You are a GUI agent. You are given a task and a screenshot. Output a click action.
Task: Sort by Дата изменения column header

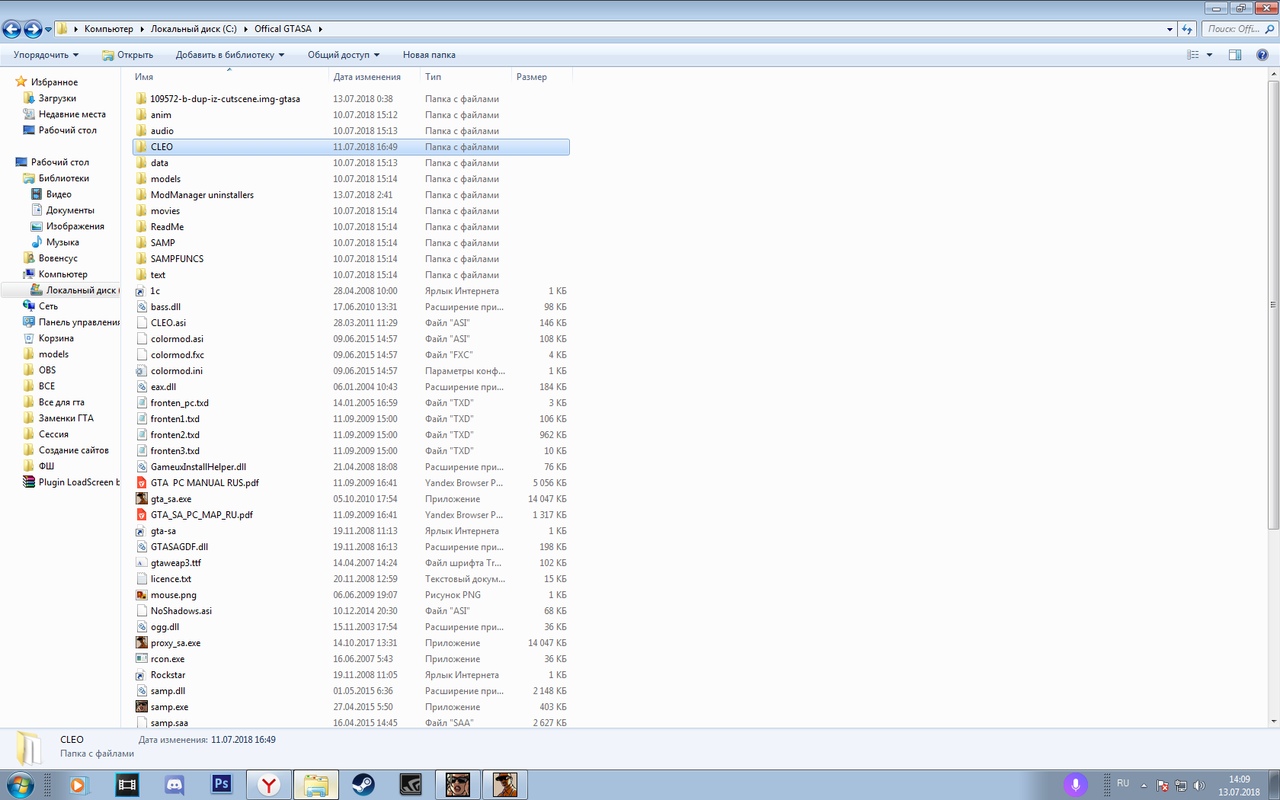click(x=375, y=77)
